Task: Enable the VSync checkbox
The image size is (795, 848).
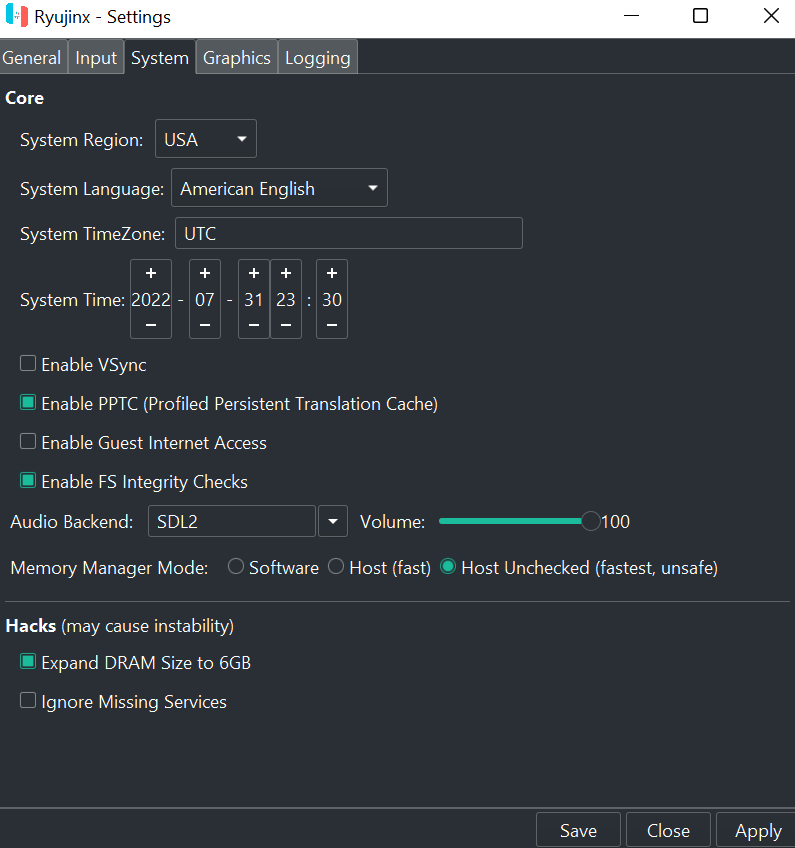Action: point(28,363)
